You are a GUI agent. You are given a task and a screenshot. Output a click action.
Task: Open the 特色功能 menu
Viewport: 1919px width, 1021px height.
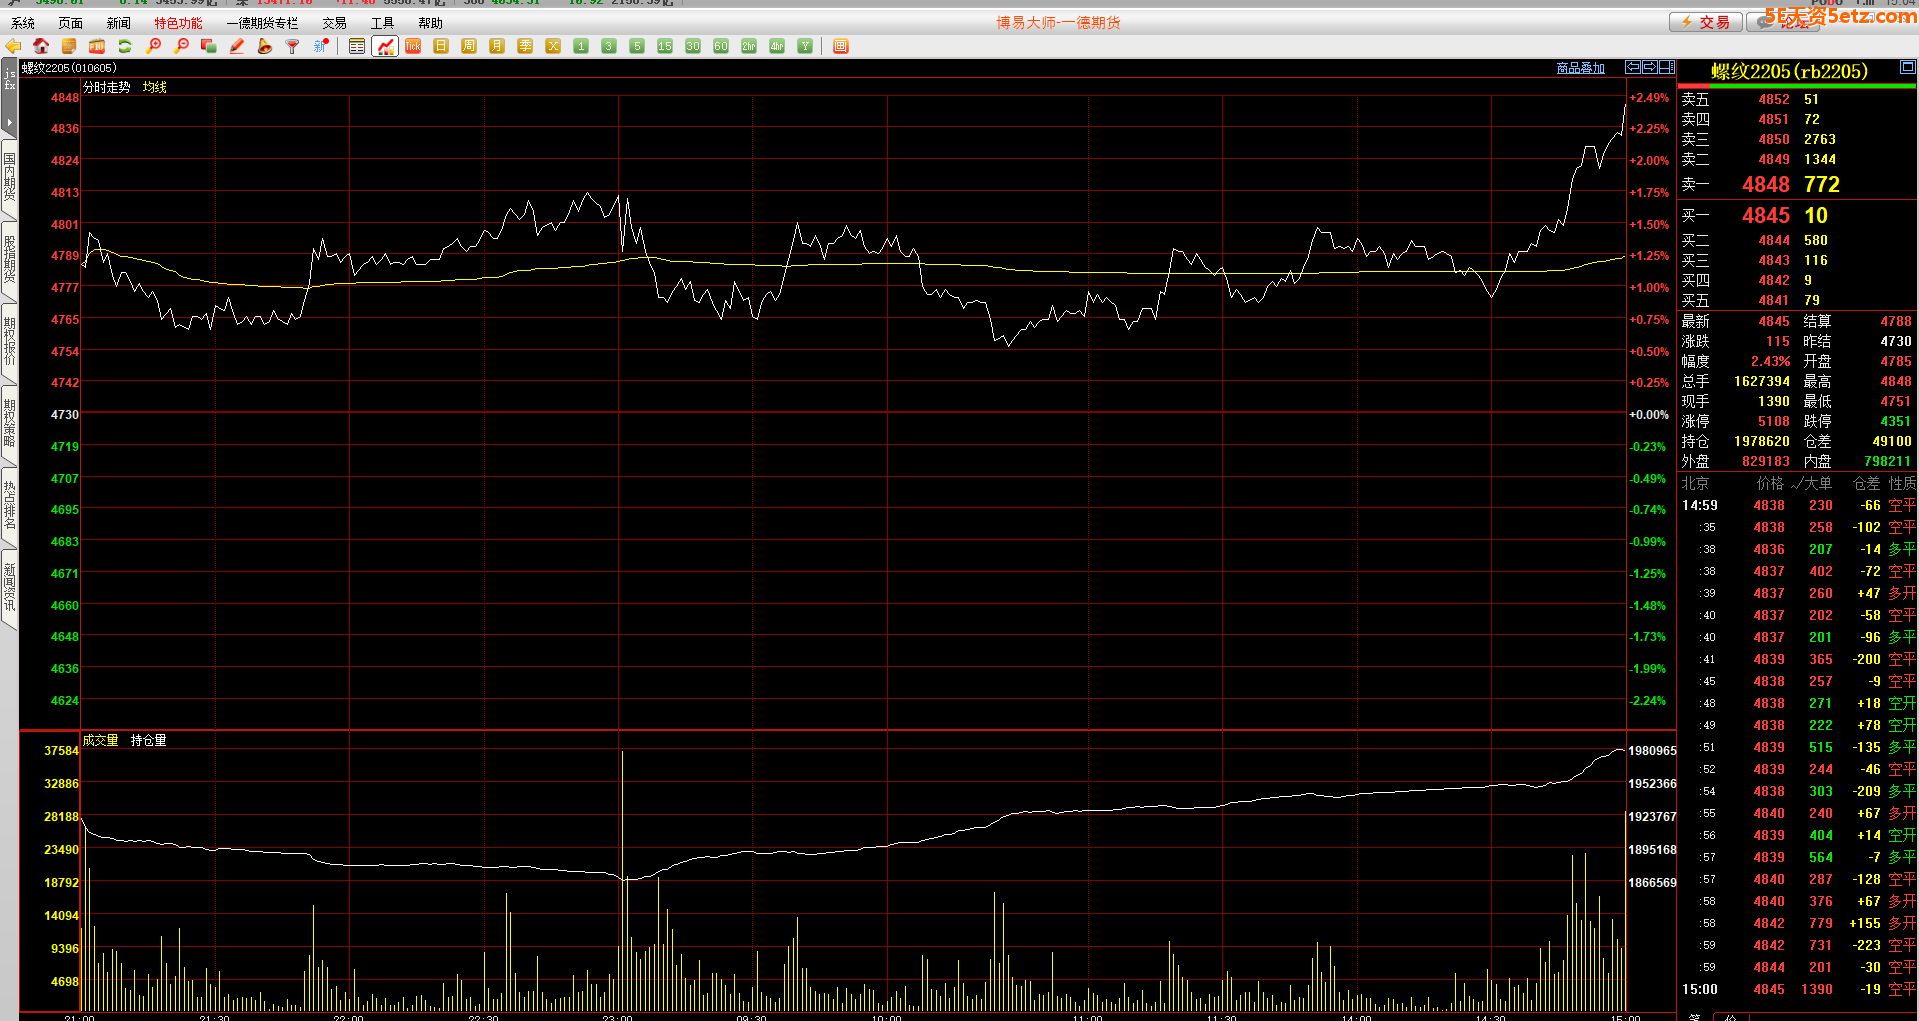click(x=178, y=23)
